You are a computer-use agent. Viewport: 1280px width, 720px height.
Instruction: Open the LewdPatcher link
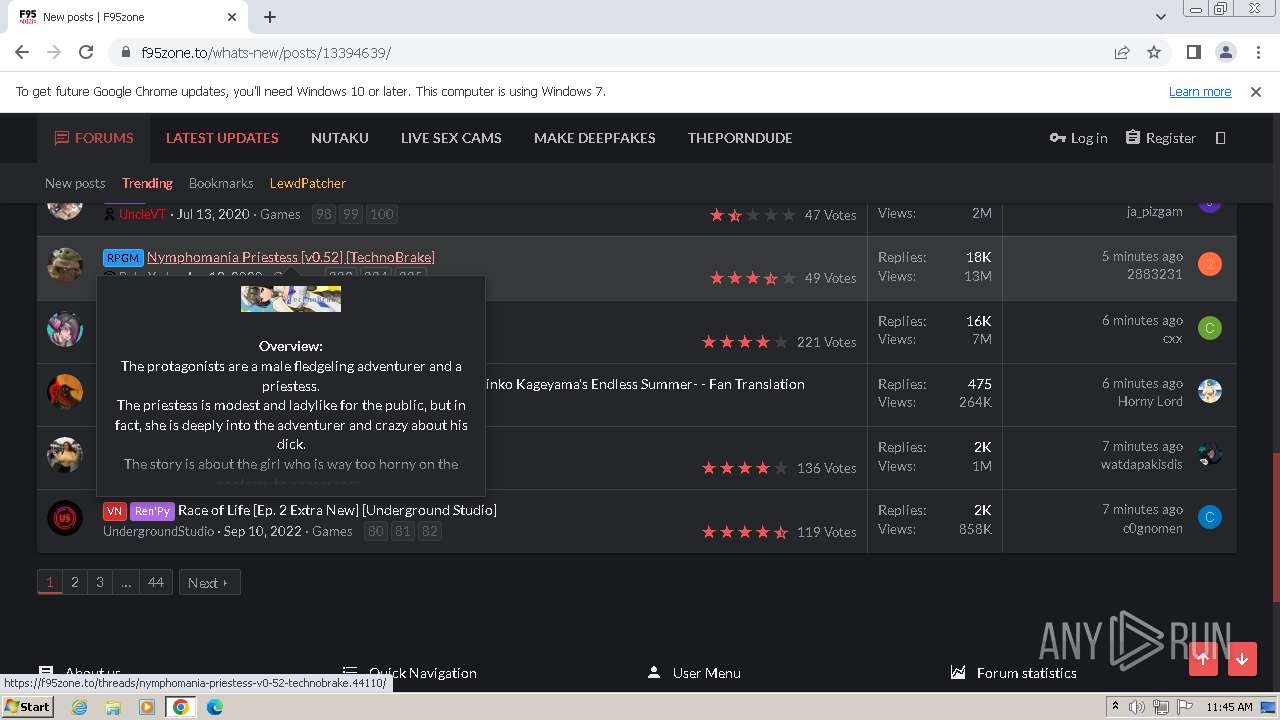[308, 183]
